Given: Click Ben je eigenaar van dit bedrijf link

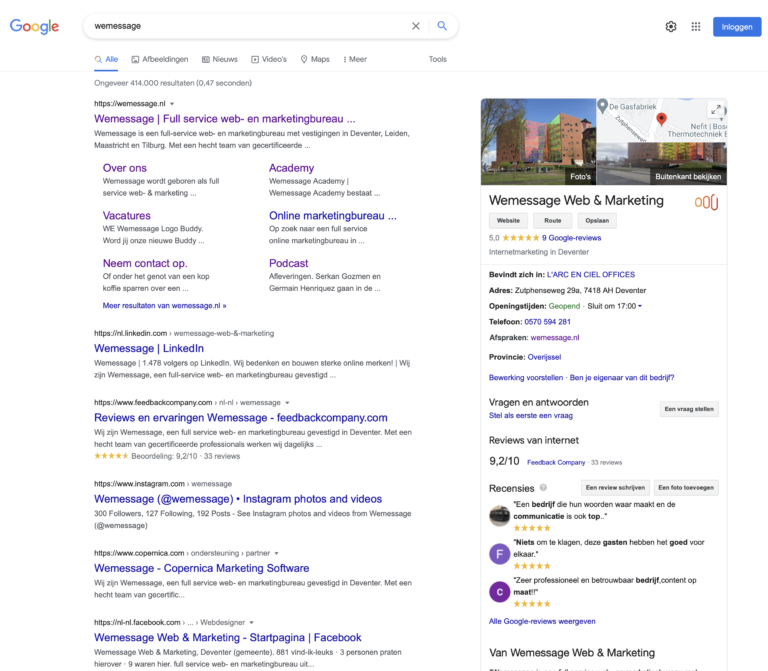Looking at the screenshot, I should (622, 378).
